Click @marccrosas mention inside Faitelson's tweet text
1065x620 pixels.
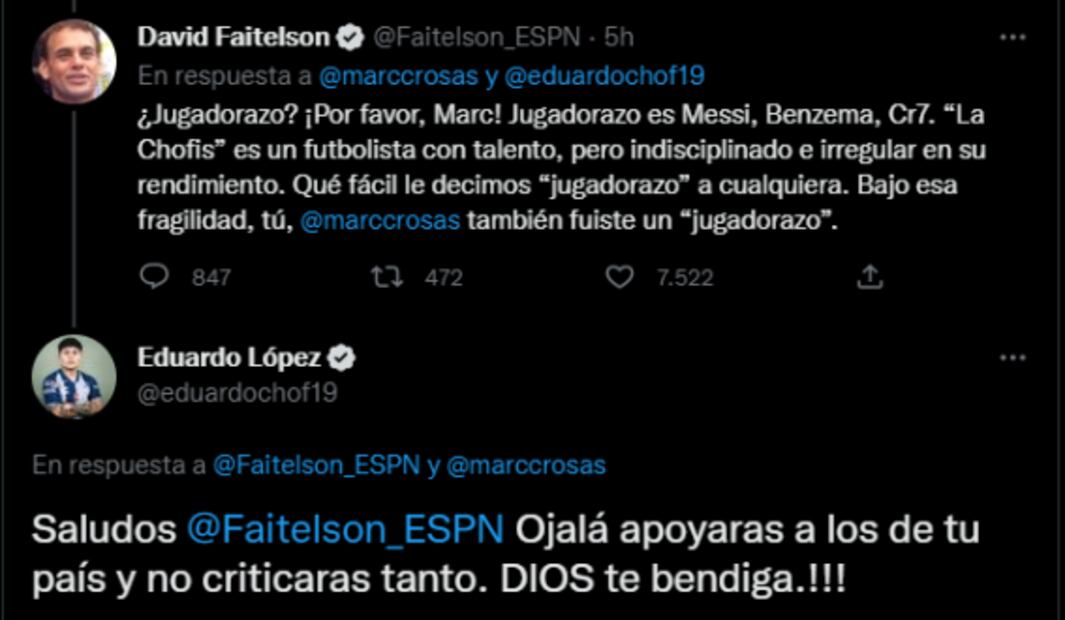point(380,221)
